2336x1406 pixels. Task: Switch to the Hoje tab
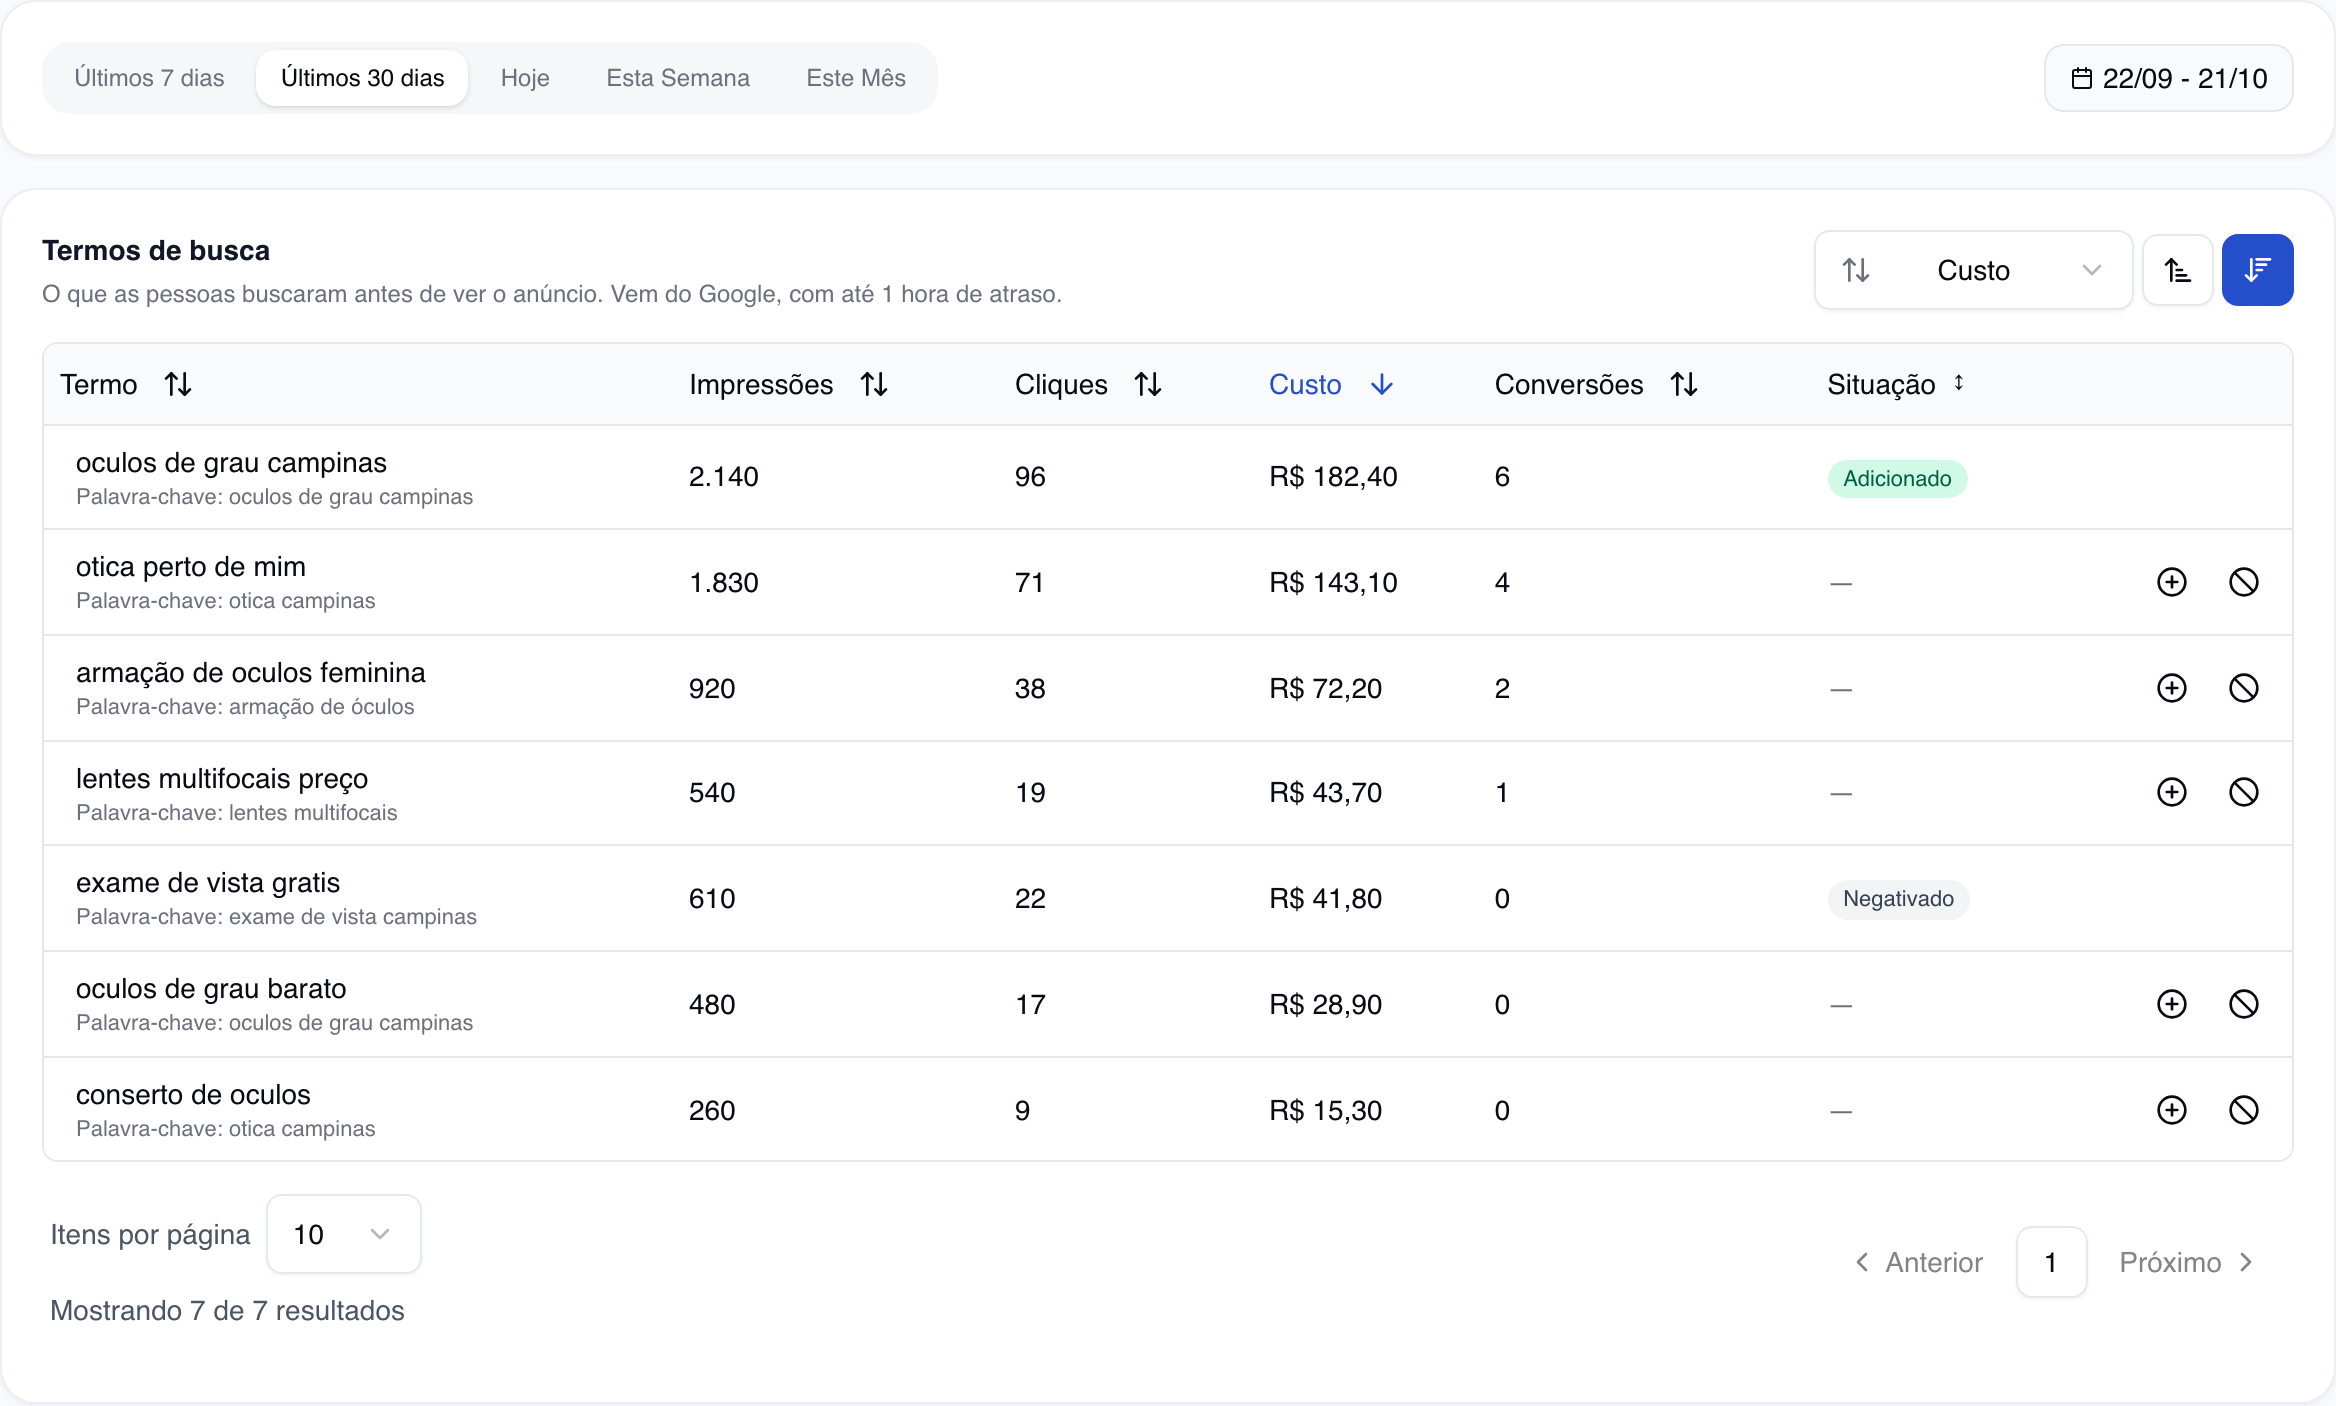tap(525, 78)
